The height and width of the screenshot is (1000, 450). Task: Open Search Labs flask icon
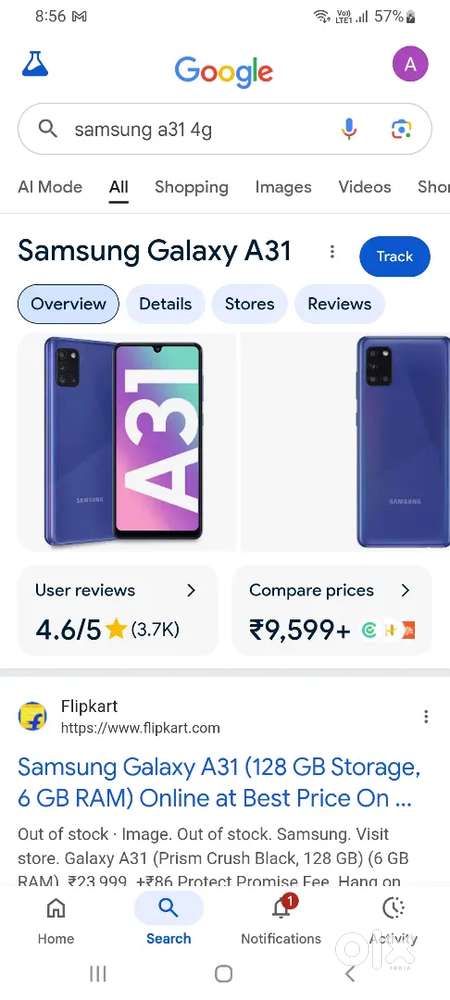[34, 64]
